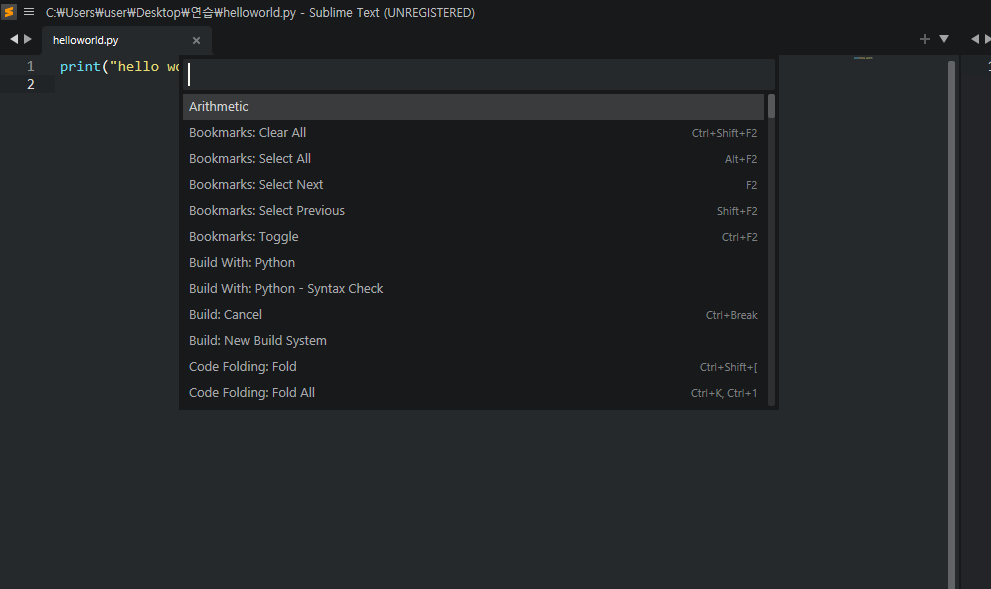Click the print keyword on line 1
This screenshot has height=589, width=991.
[80, 66]
